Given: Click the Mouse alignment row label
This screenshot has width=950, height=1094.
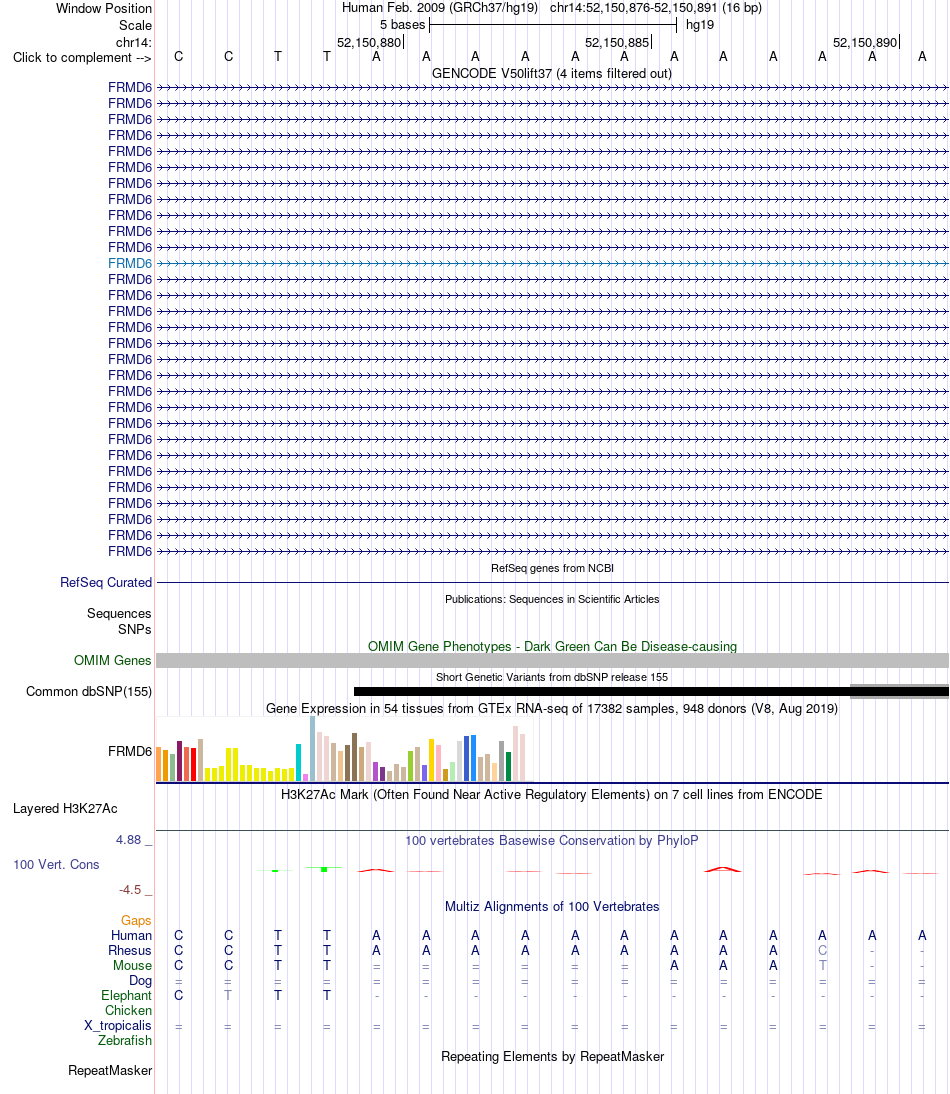Looking at the screenshot, I should pyautogui.click(x=133, y=966).
